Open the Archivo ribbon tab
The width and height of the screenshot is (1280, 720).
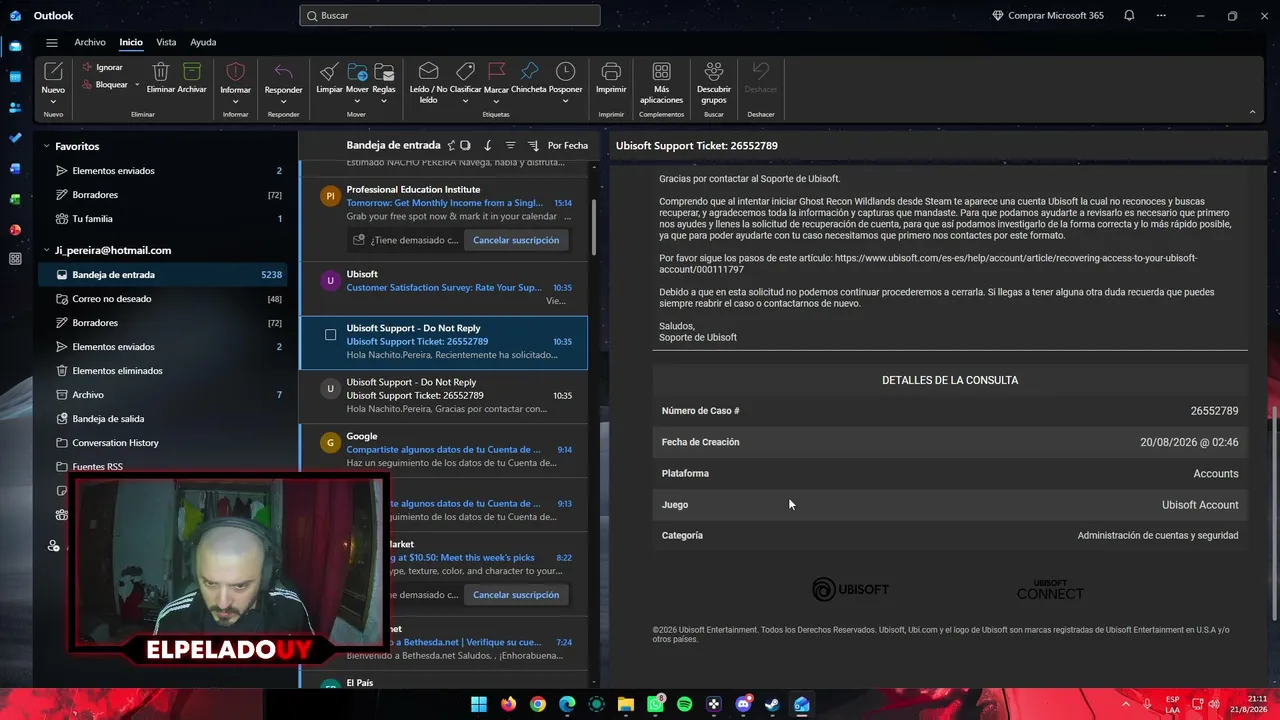point(90,42)
